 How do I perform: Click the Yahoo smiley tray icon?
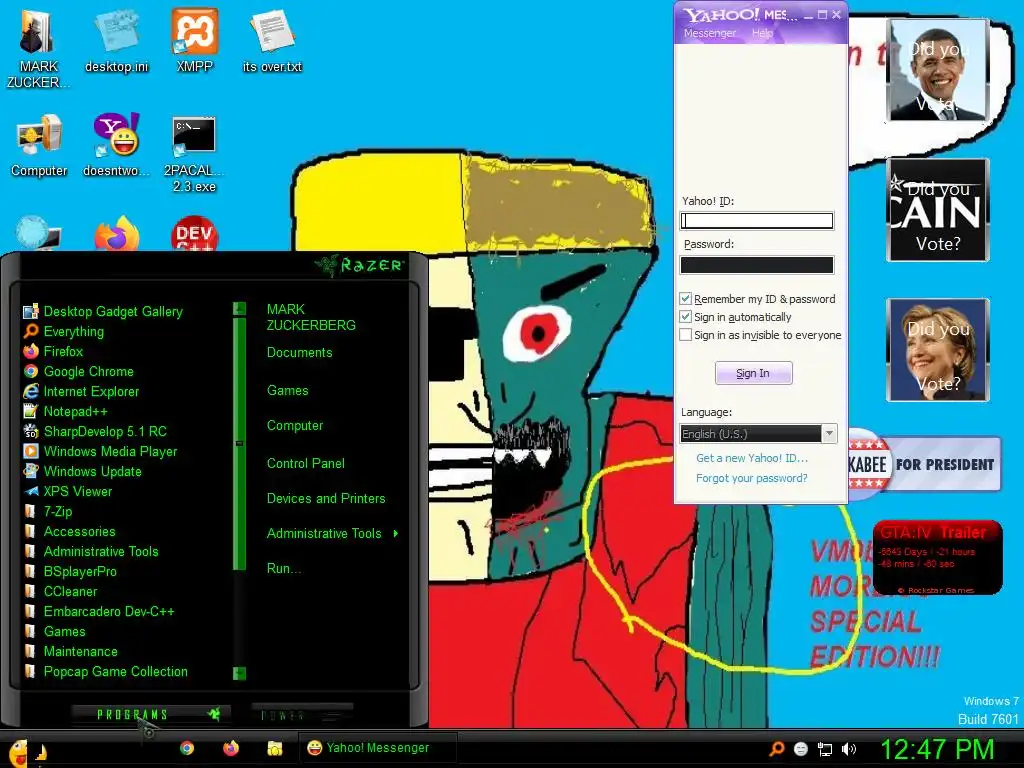coord(801,749)
